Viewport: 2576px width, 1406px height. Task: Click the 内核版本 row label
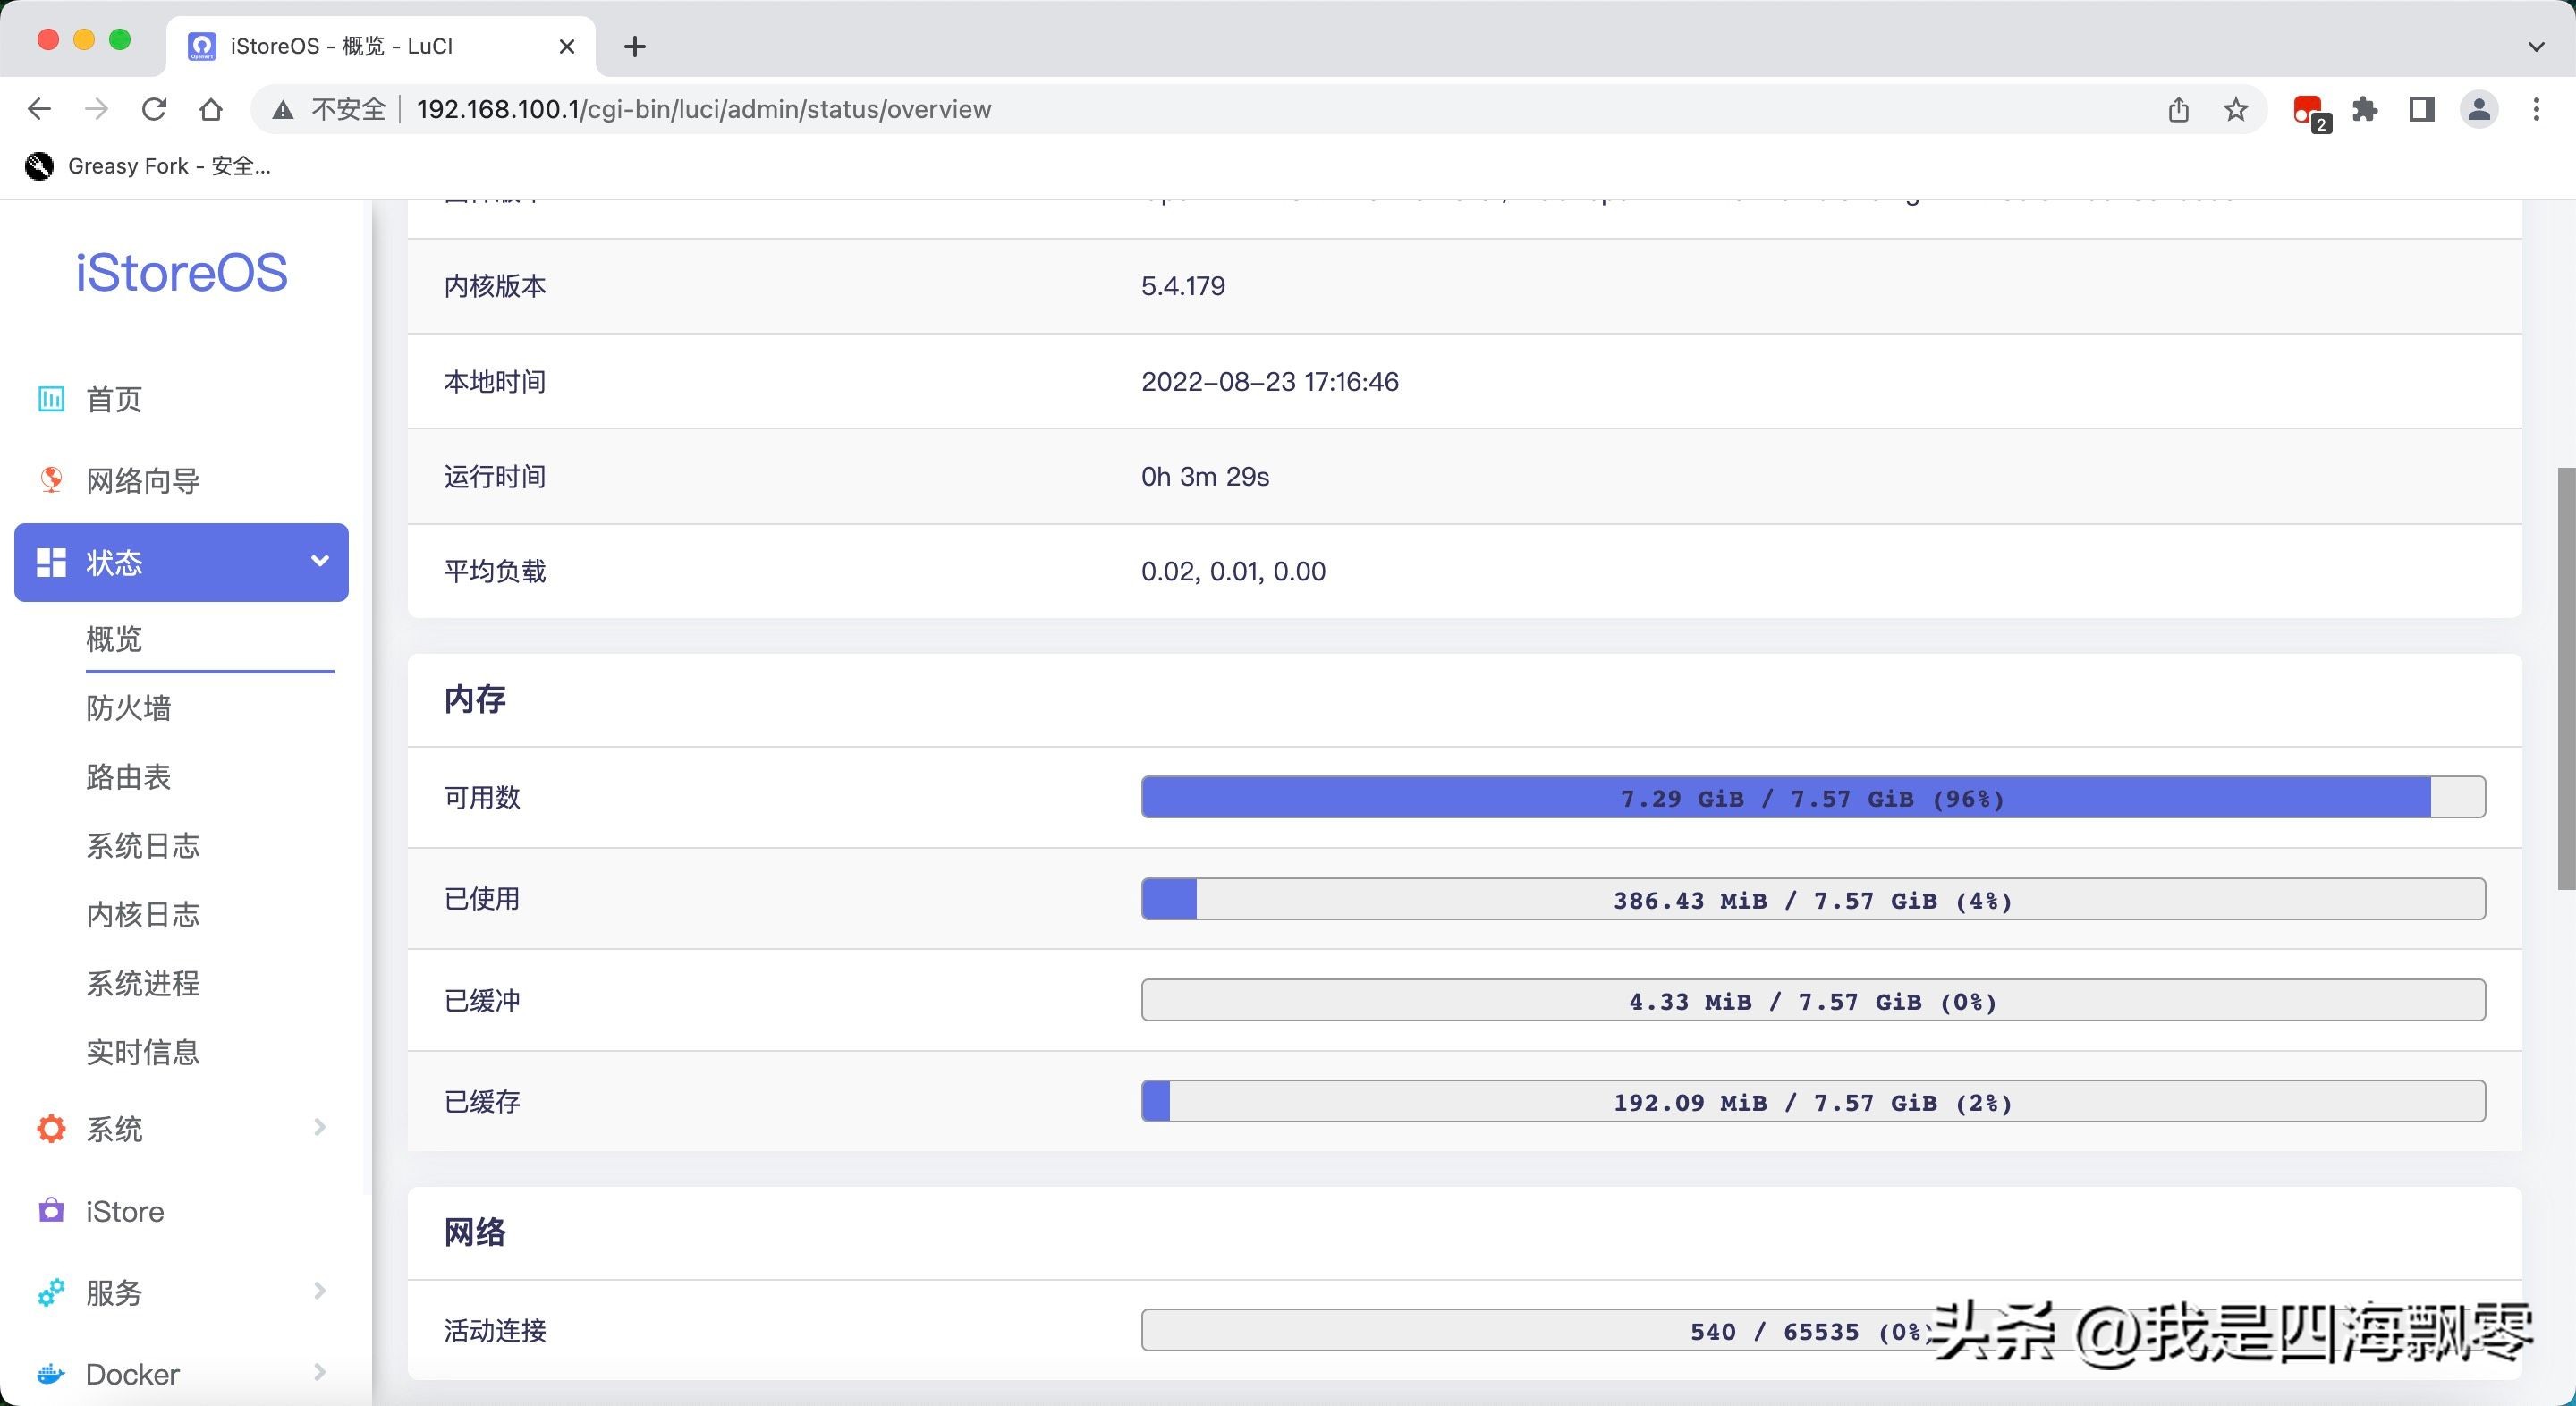click(495, 286)
